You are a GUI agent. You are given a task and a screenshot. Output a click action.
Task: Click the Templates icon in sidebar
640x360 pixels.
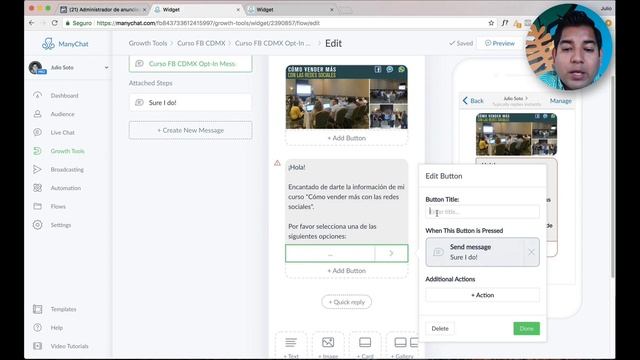(x=38, y=309)
